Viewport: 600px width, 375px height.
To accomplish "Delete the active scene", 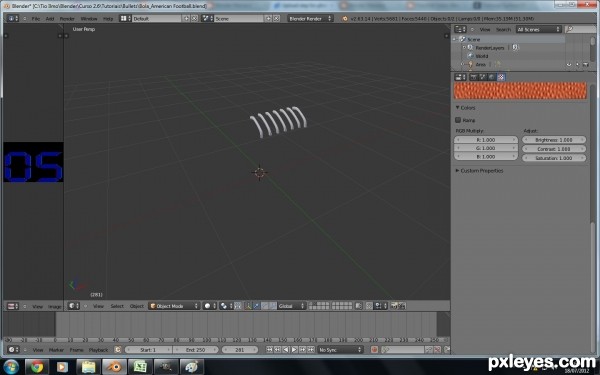I will pos(276,18).
